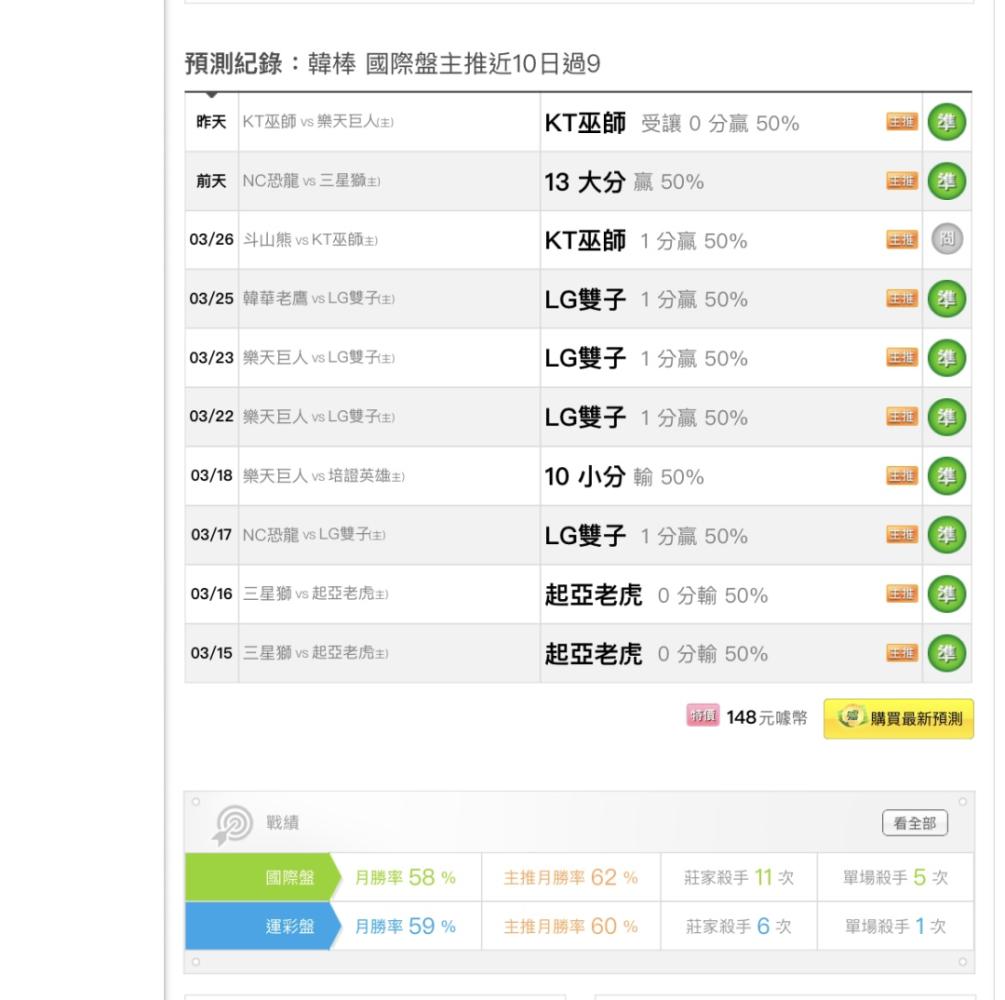Click green 準 badge on 03/18 row

(946, 476)
